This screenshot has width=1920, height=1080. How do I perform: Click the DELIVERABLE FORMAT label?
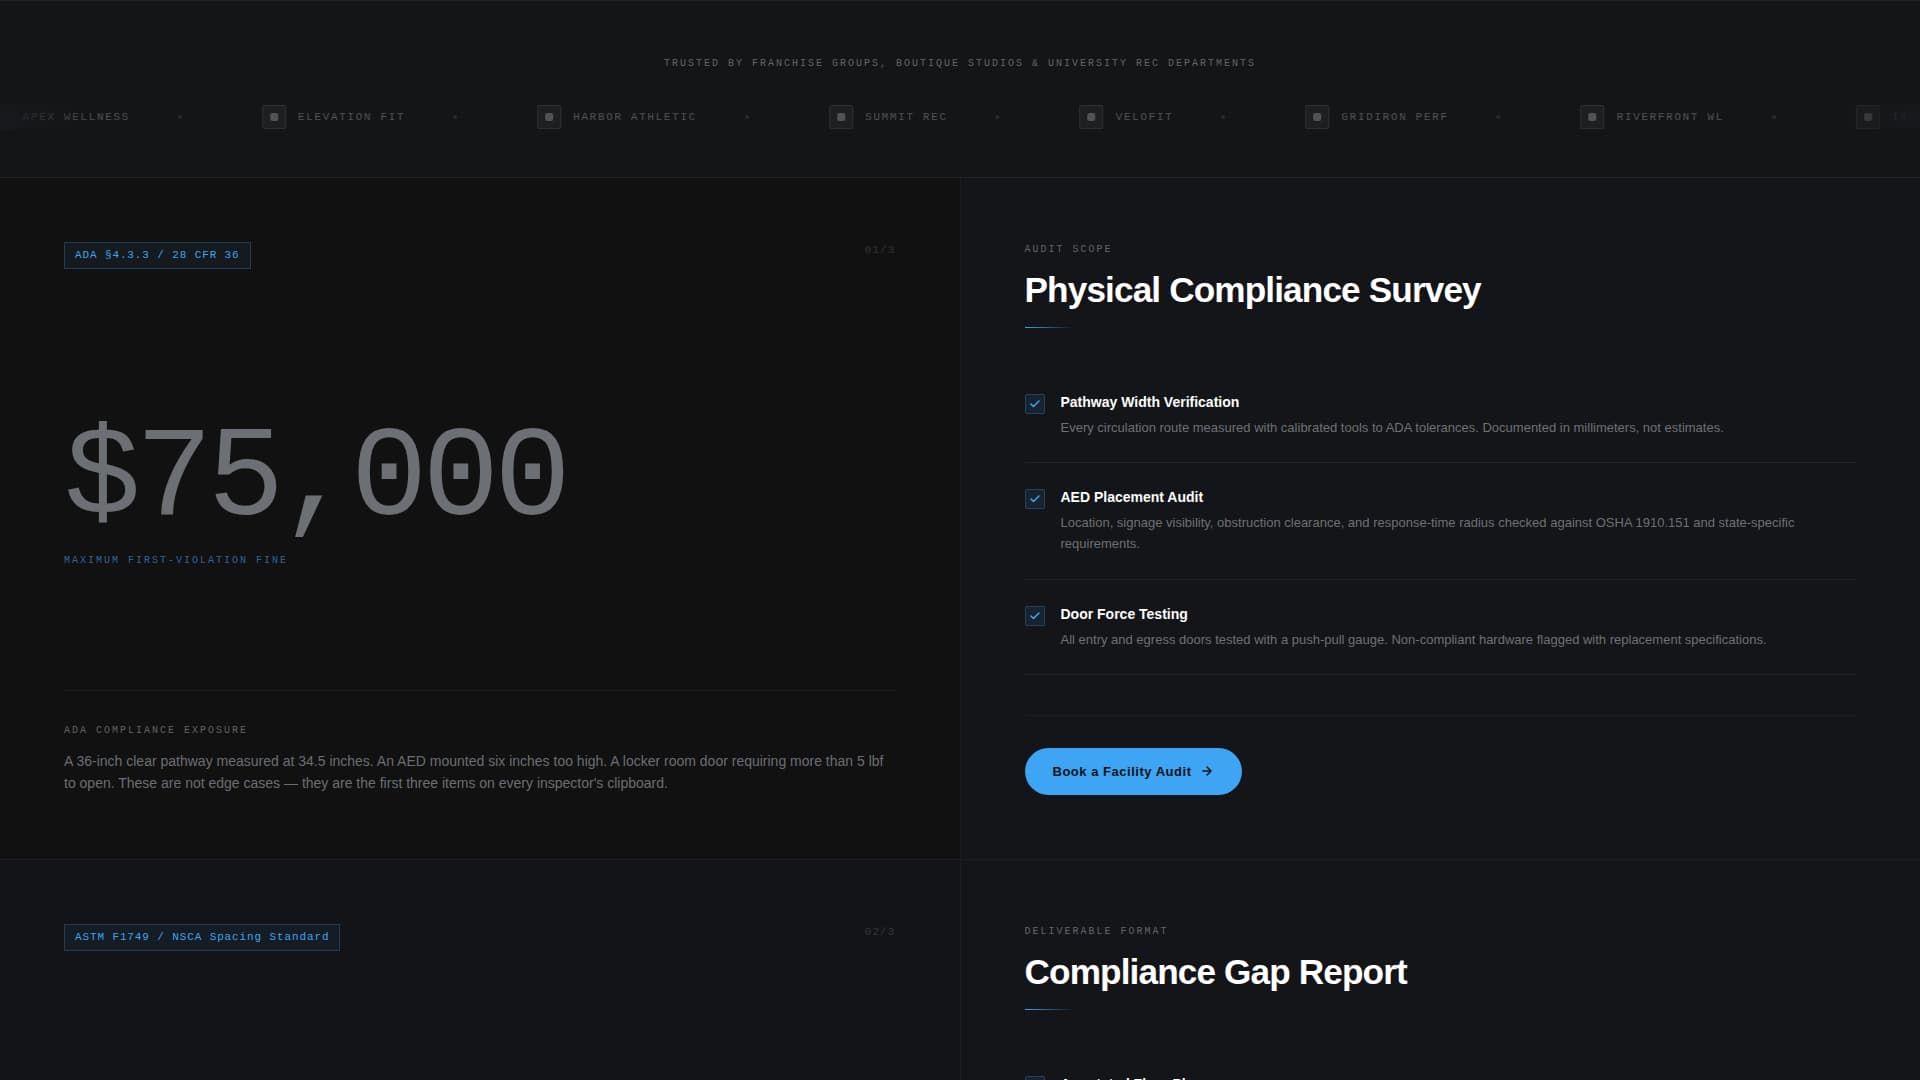click(x=1096, y=931)
